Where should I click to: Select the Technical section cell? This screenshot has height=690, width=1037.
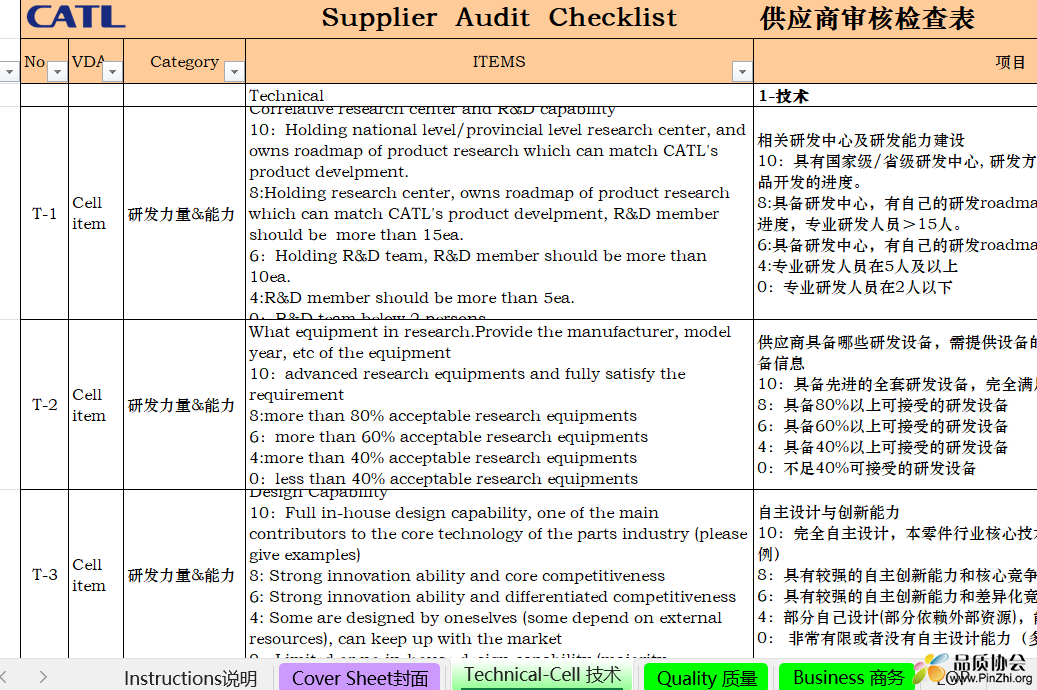(499, 95)
